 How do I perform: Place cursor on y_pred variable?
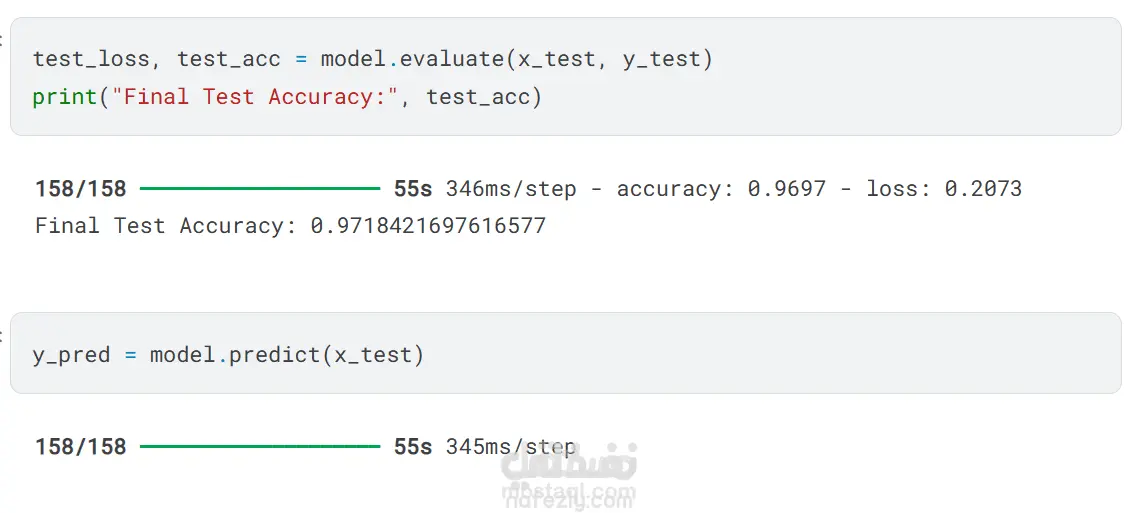71,355
